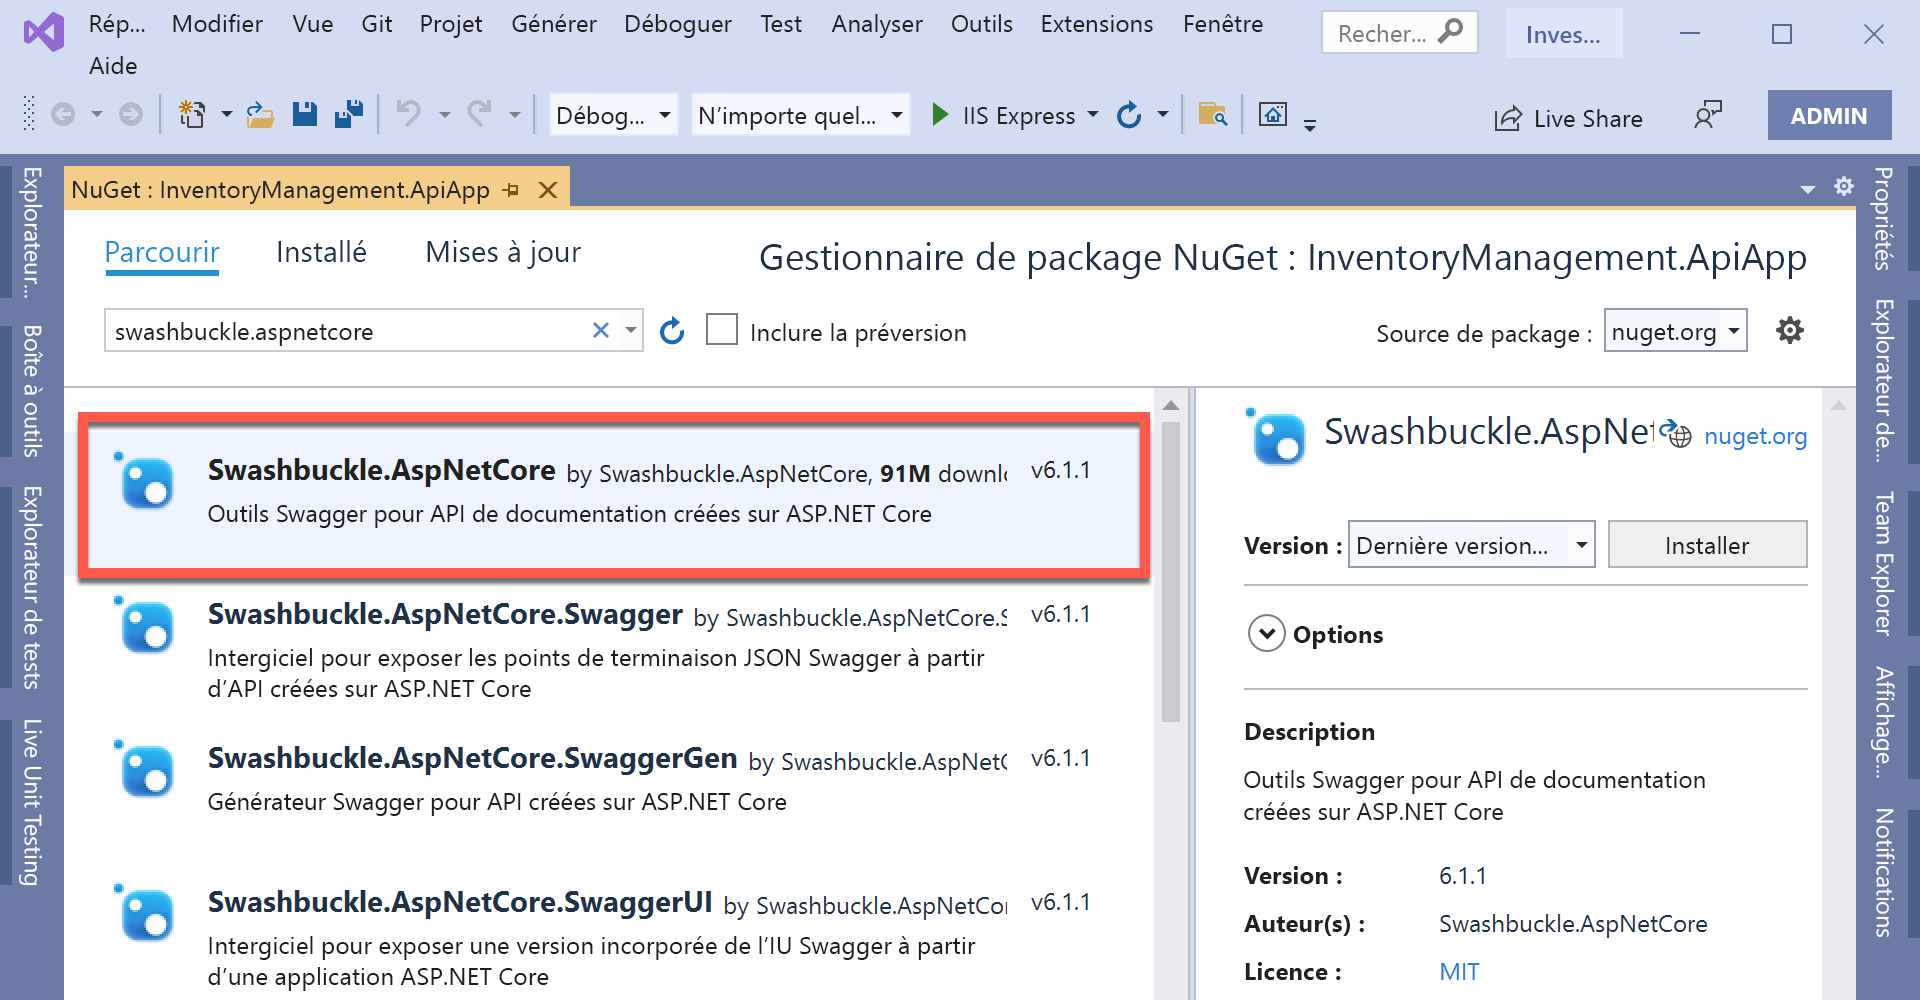
Task: Open the Extensions menu
Action: 1097,24
